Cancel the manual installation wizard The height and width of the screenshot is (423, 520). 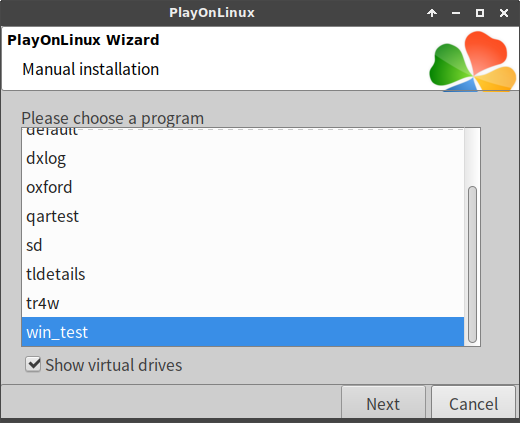(473, 404)
